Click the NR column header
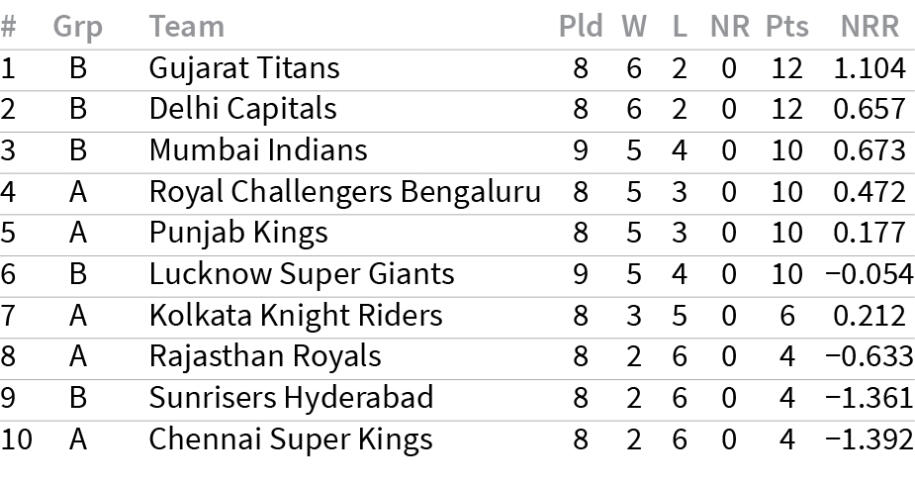 (x=729, y=26)
